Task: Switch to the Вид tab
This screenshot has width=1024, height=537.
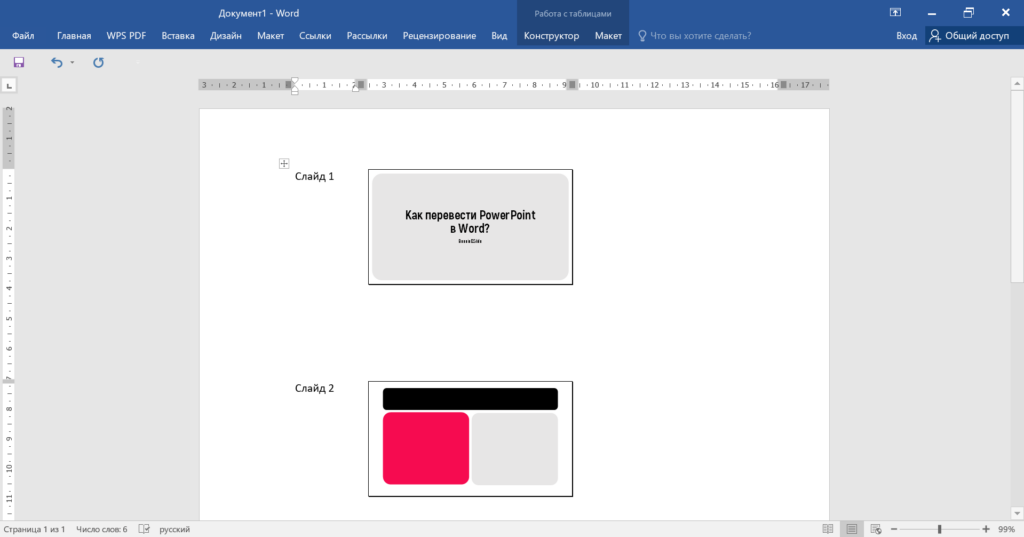Action: (x=499, y=36)
